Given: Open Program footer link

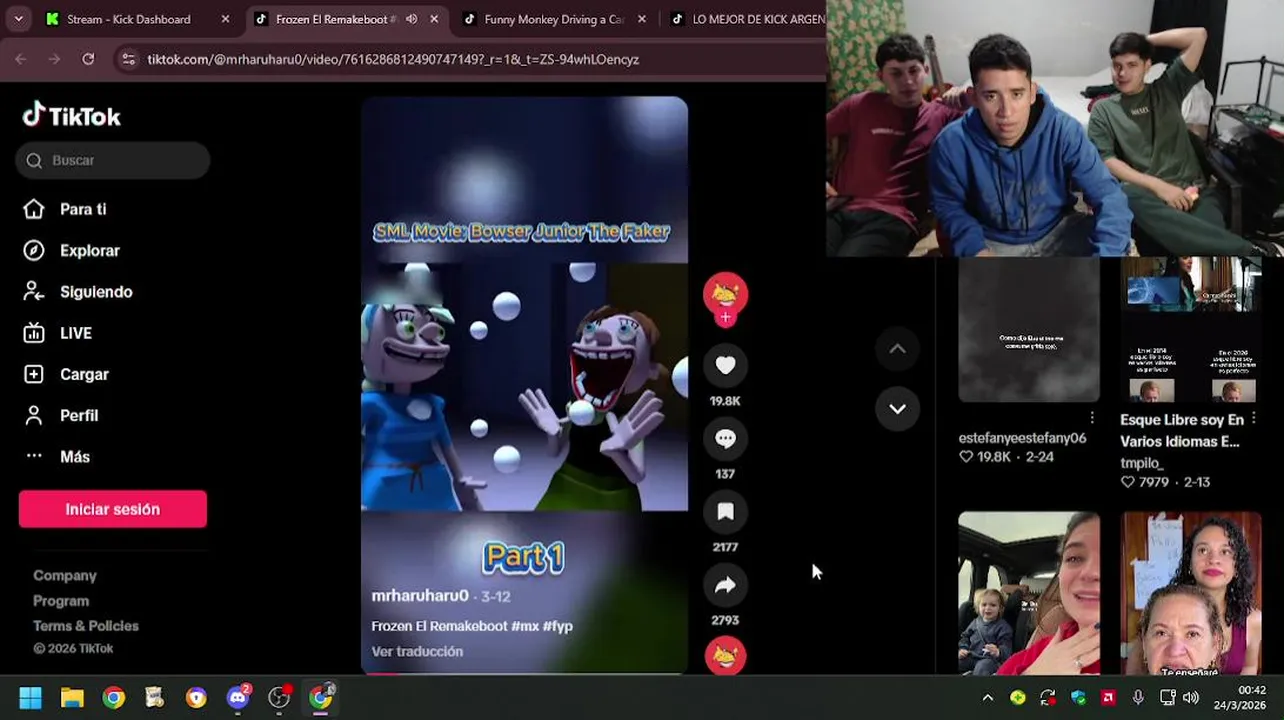Looking at the screenshot, I should coord(61,600).
